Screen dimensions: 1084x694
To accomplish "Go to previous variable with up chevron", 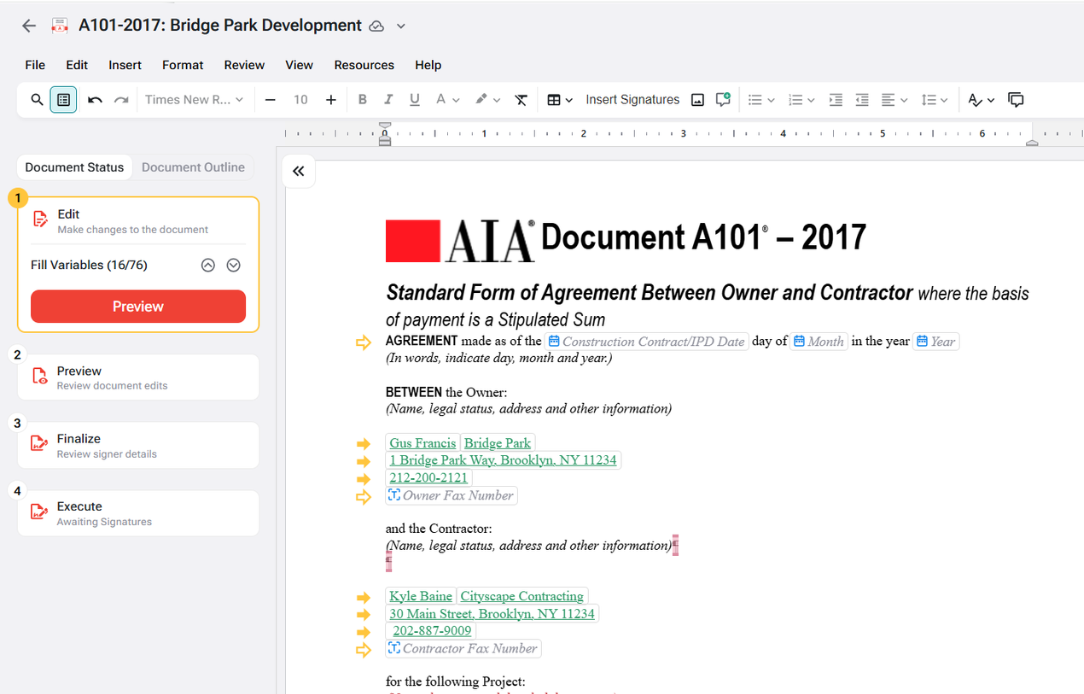I will (x=208, y=265).
